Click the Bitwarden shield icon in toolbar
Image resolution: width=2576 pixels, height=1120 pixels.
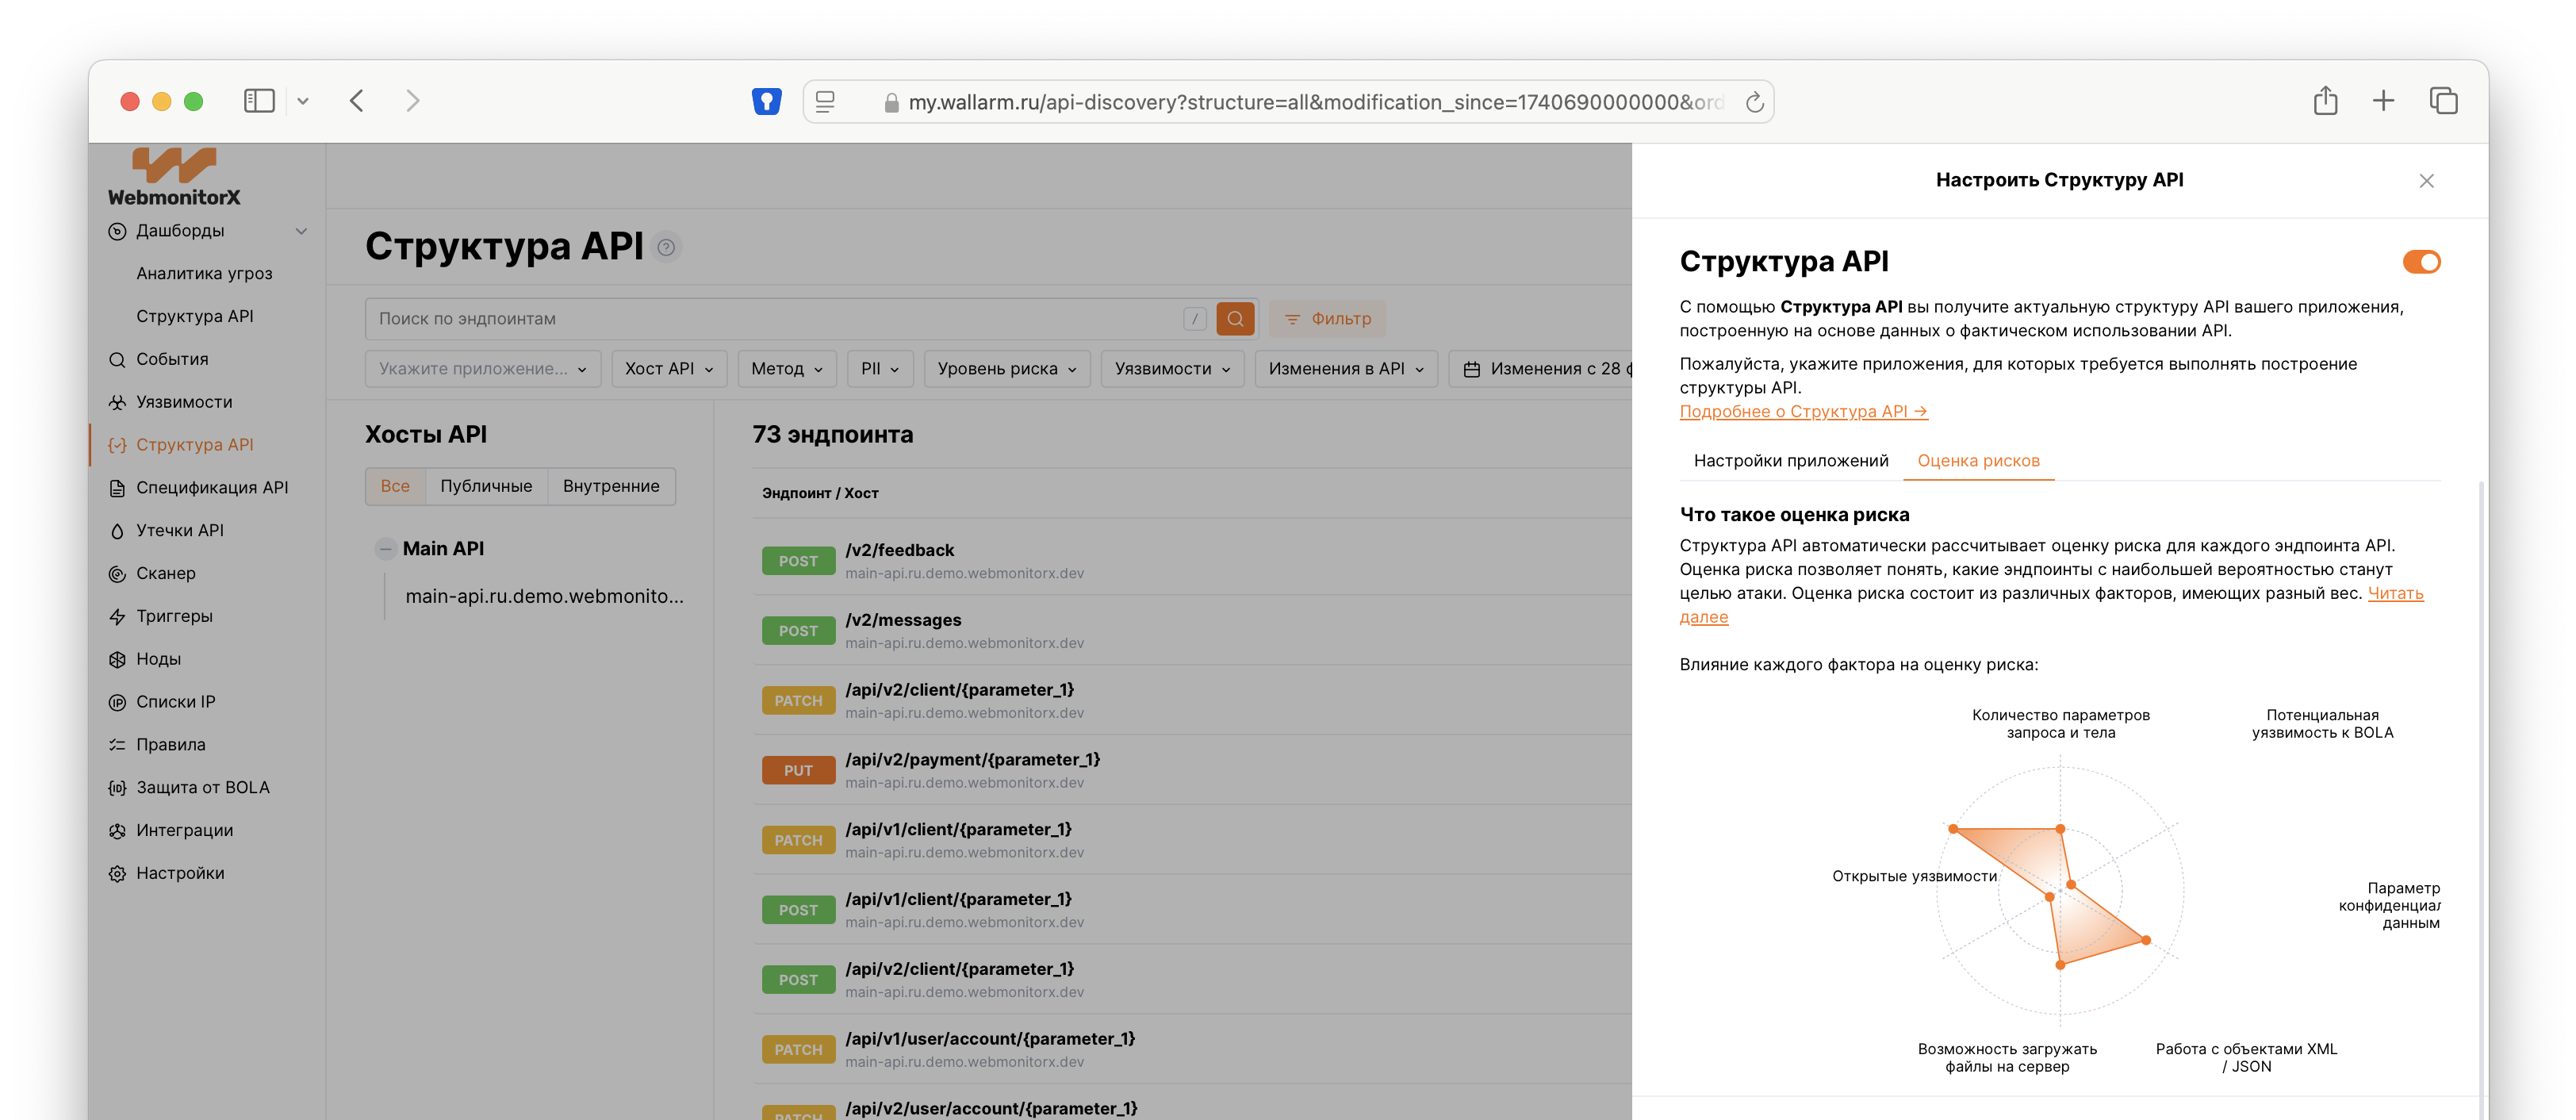pos(766,101)
